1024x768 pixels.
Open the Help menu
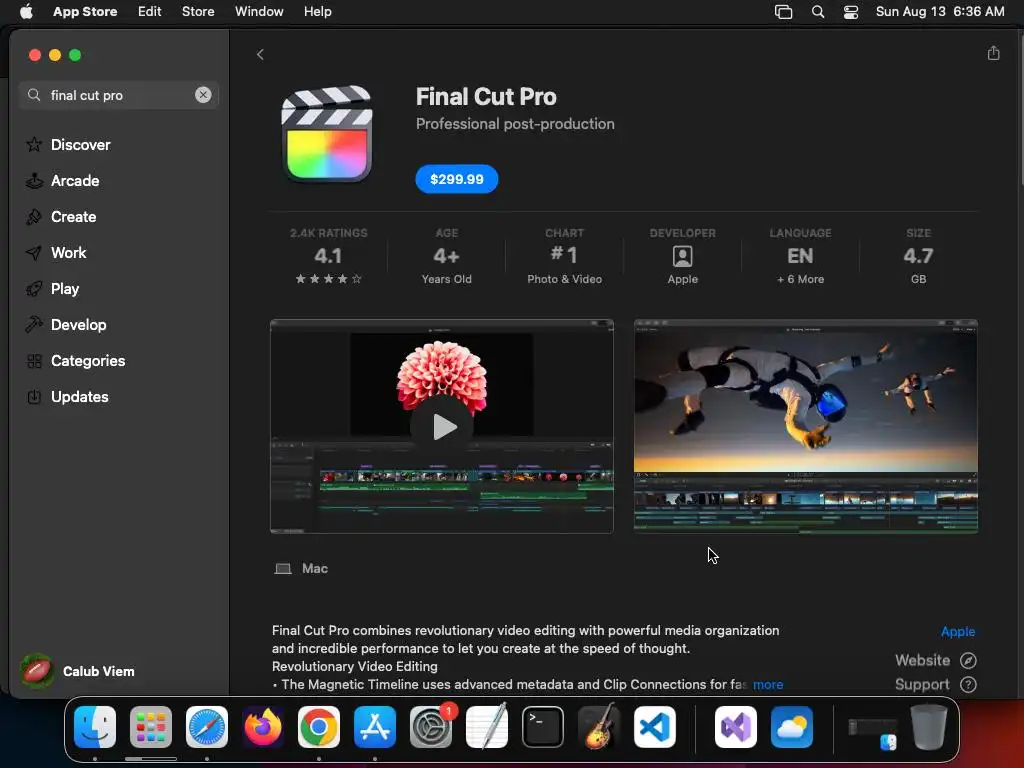click(x=317, y=12)
